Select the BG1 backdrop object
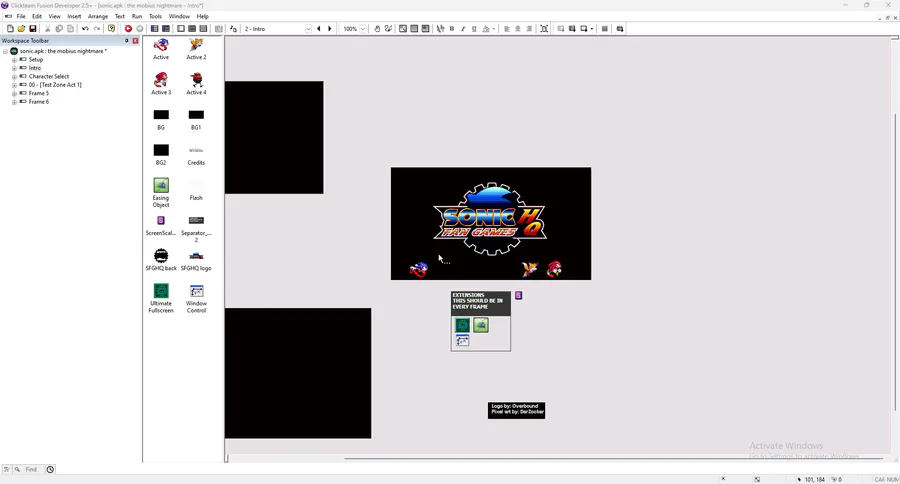This screenshot has width=900, height=484. [196, 115]
